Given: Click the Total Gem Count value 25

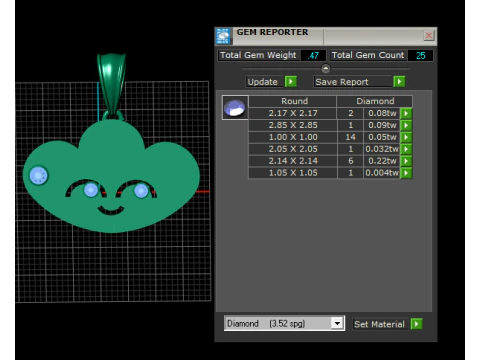Looking at the screenshot, I should click(420, 56).
